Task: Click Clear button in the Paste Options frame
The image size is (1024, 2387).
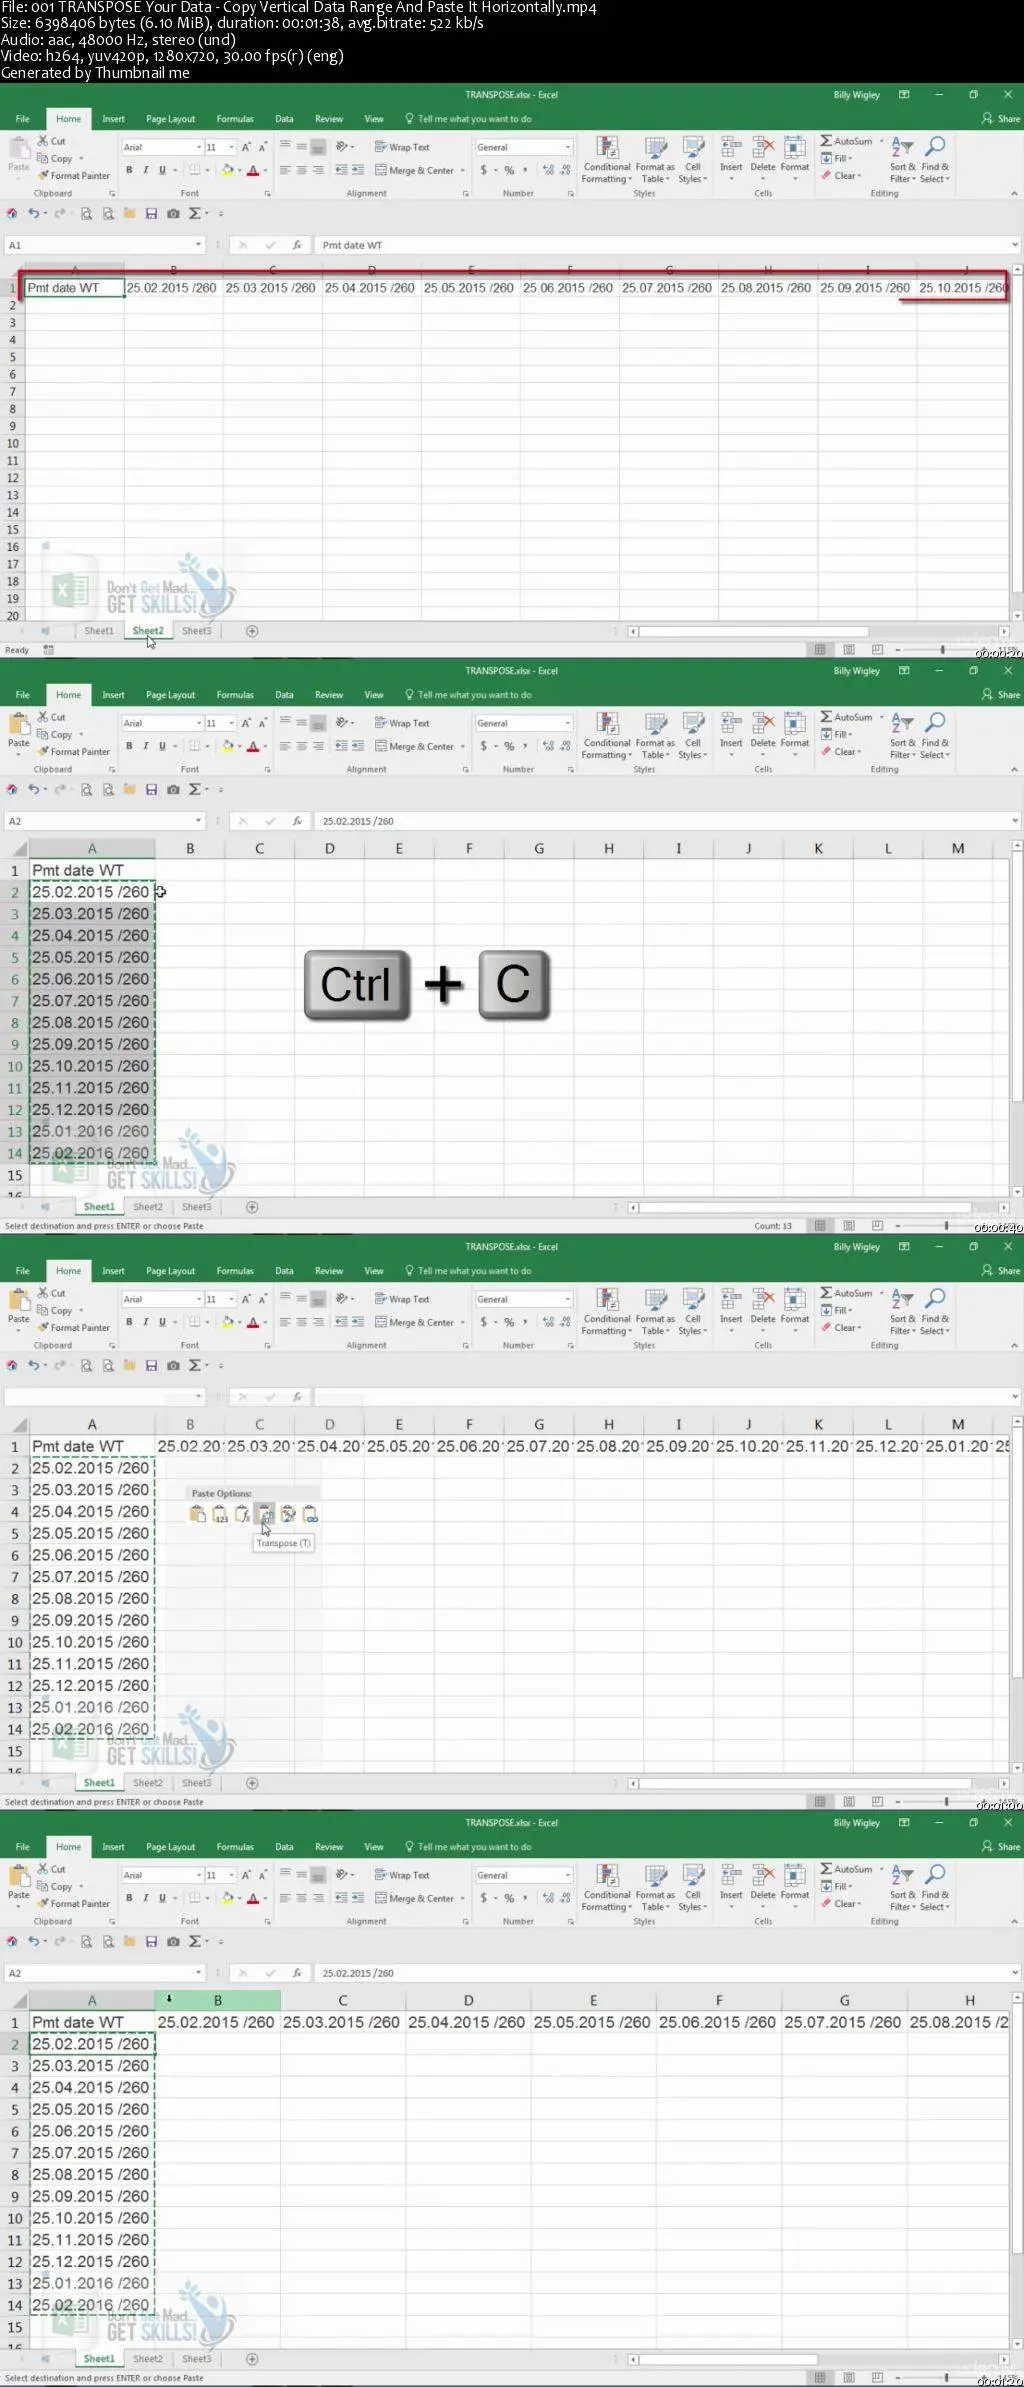Action: point(841,1328)
